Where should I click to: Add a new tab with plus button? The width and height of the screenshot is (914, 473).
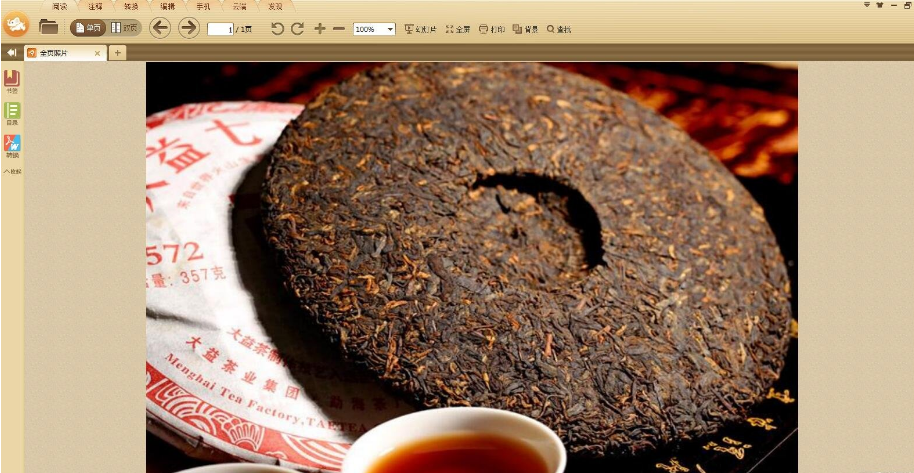click(117, 53)
